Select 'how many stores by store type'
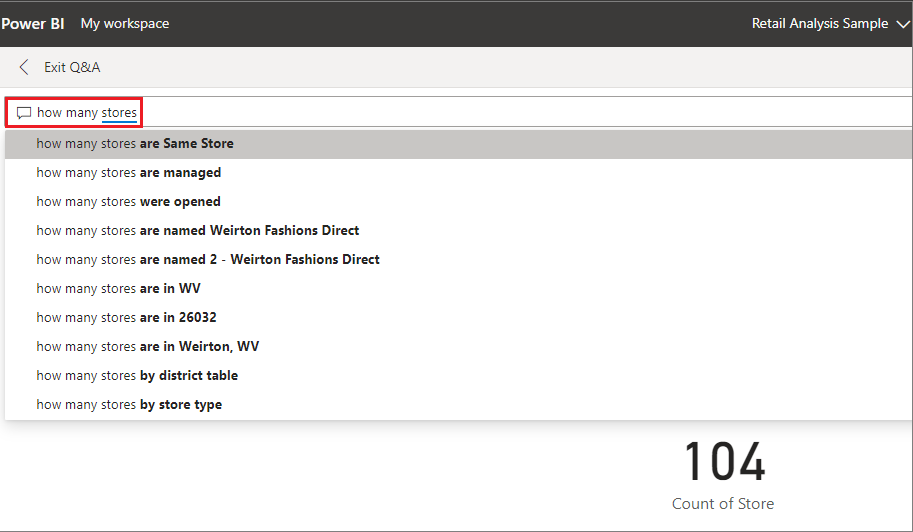Image resolution: width=913 pixels, height=532 pixels. (x=458, y=405)
